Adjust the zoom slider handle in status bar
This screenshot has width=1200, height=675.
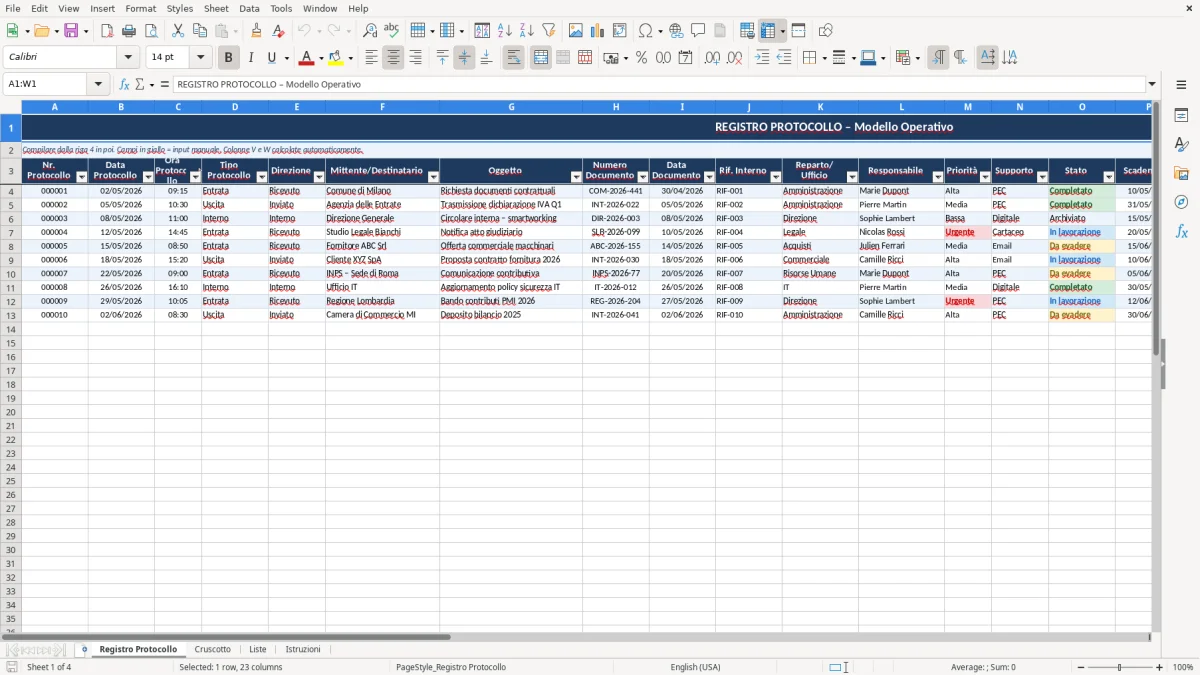point(1120,667)
